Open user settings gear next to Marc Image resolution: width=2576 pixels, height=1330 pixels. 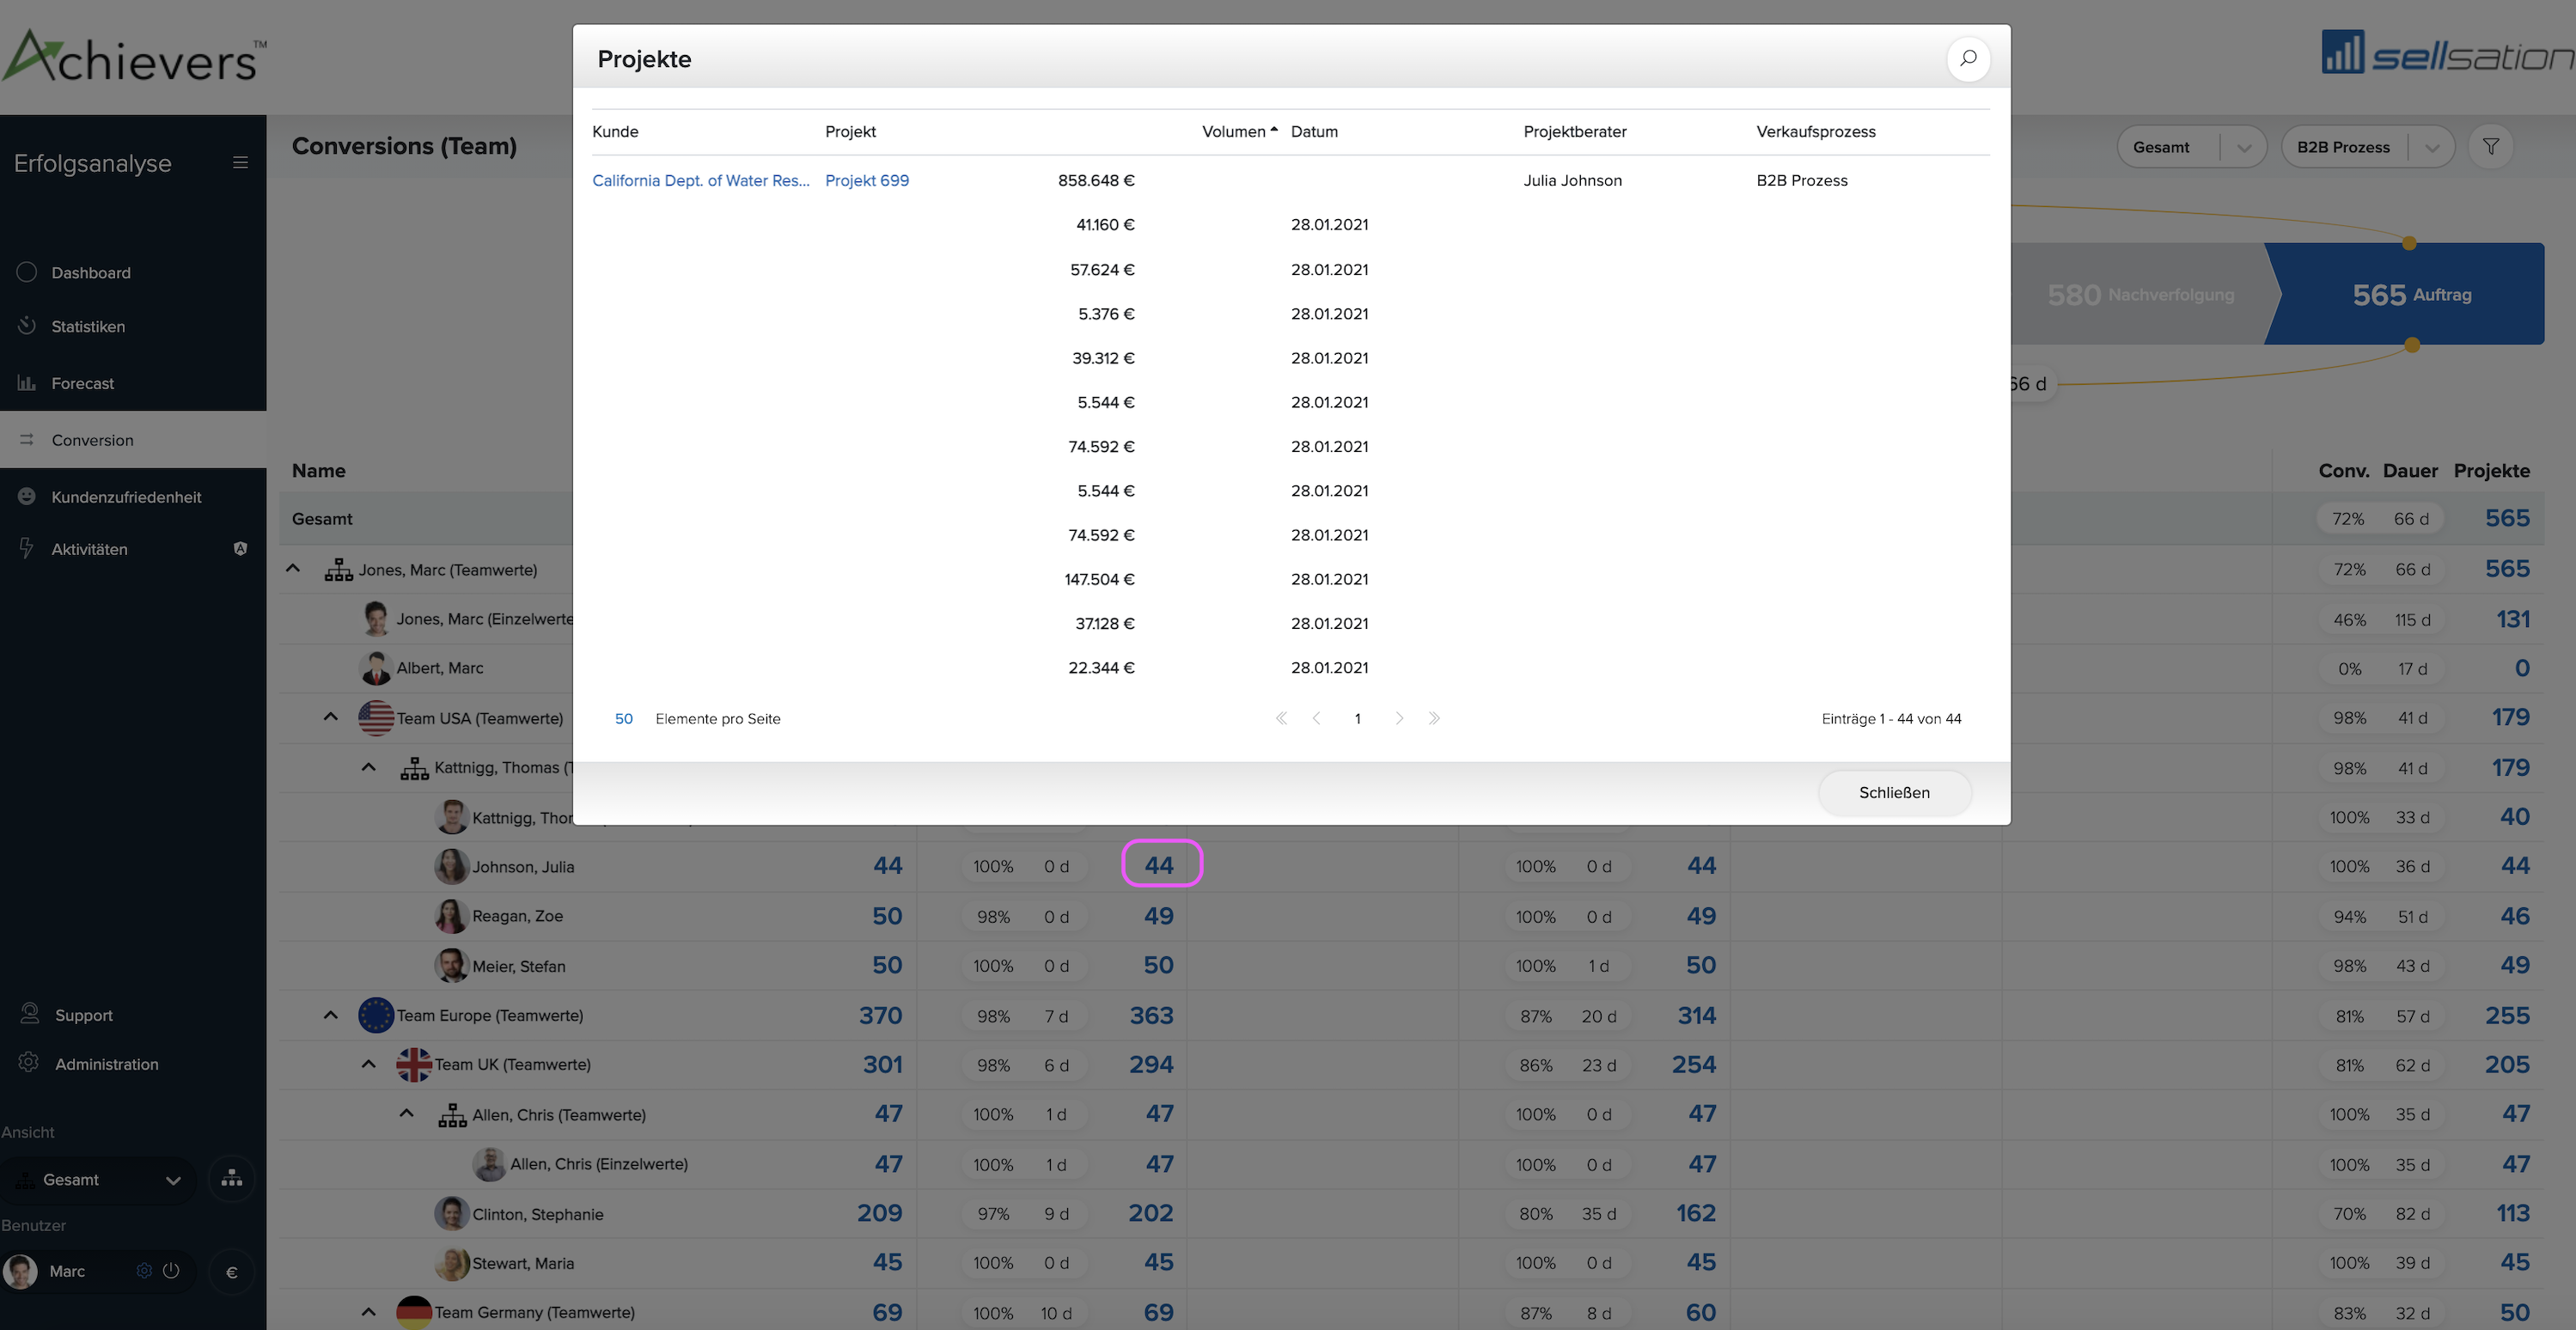click(144, 1270)
